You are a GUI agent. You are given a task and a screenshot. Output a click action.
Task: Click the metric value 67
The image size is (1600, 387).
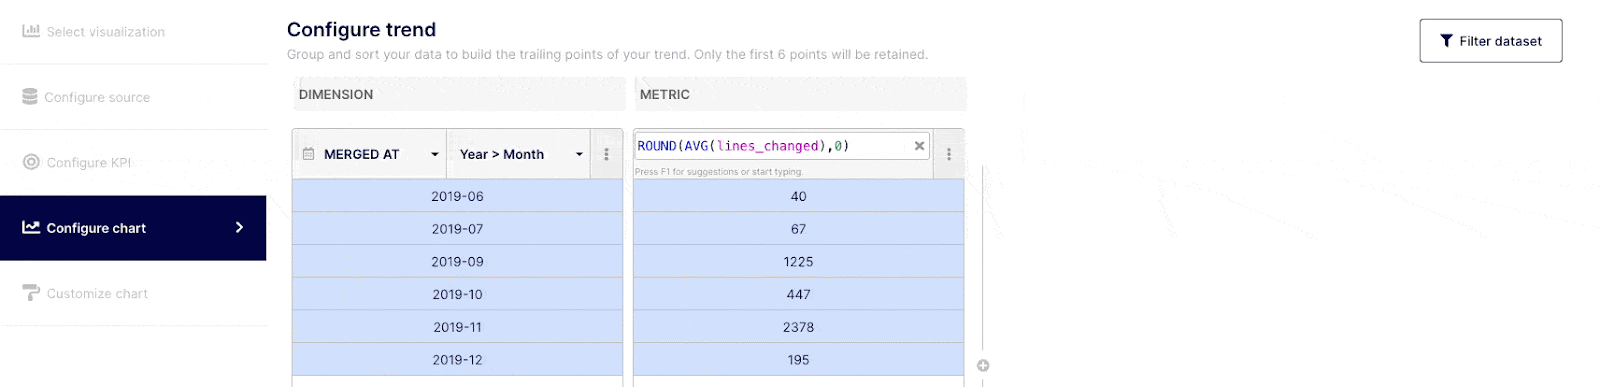(x=798, y=229)
